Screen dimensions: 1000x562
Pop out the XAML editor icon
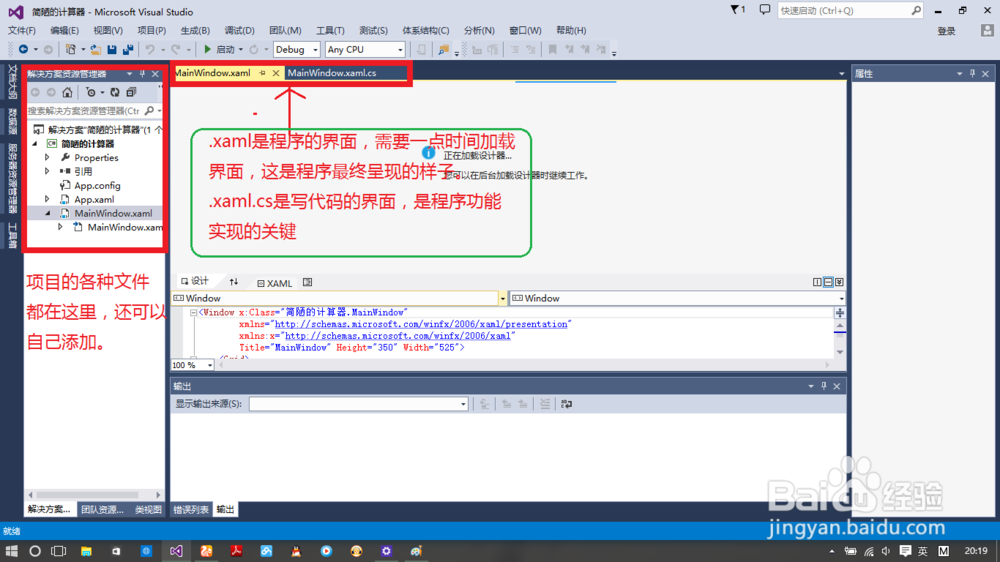(308, 283)
